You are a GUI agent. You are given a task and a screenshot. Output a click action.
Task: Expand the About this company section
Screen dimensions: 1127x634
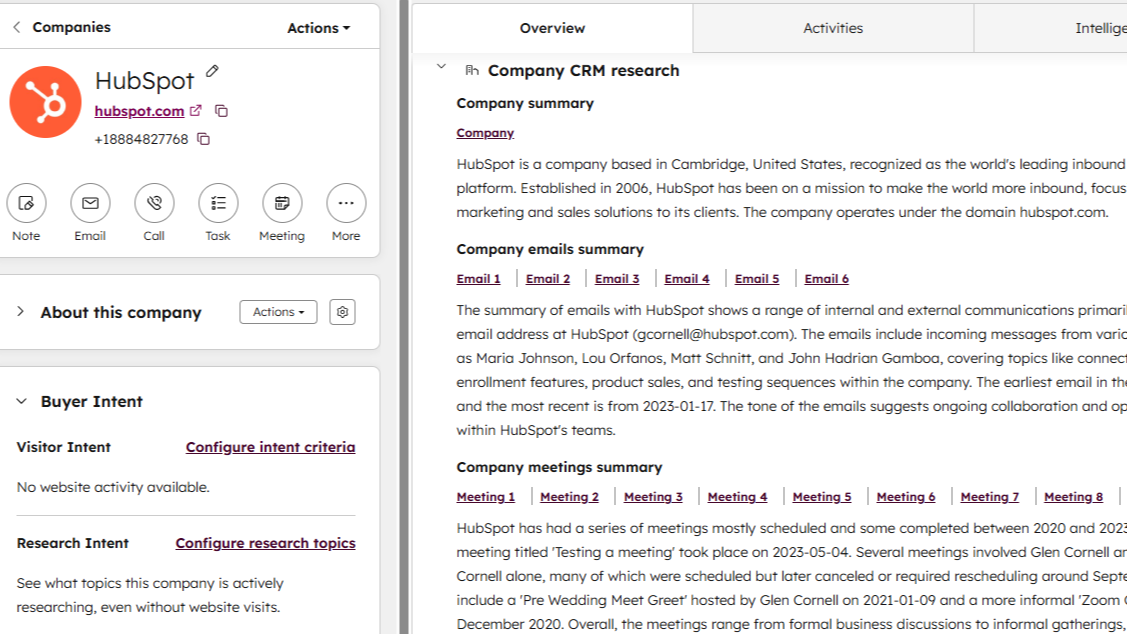pos(20,312)
